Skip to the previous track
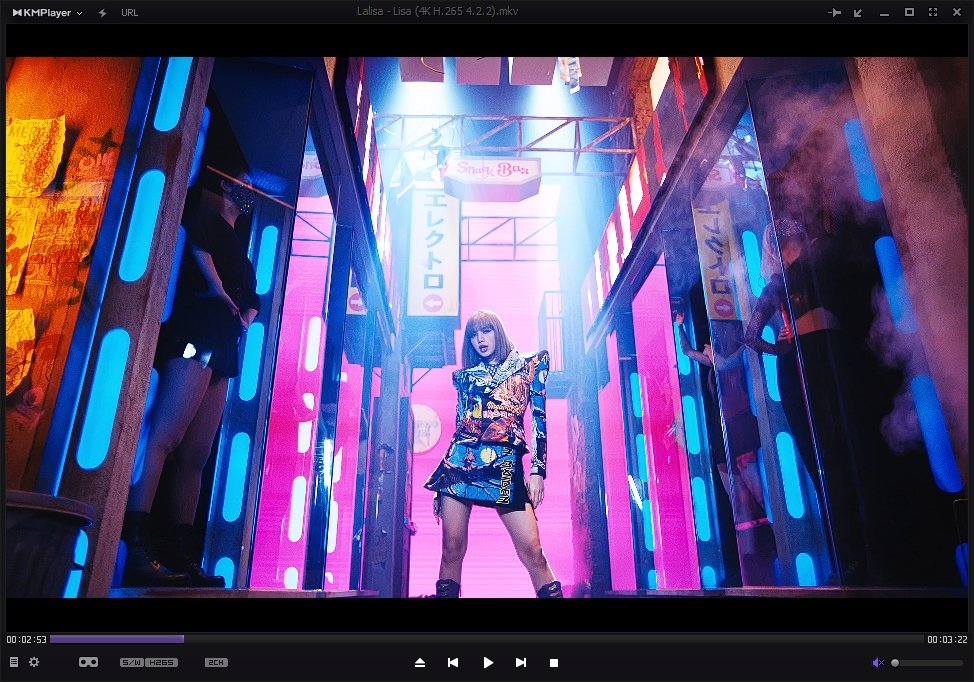Image resolution: width=974 pixels, height=682 pixels. (453, 663)
